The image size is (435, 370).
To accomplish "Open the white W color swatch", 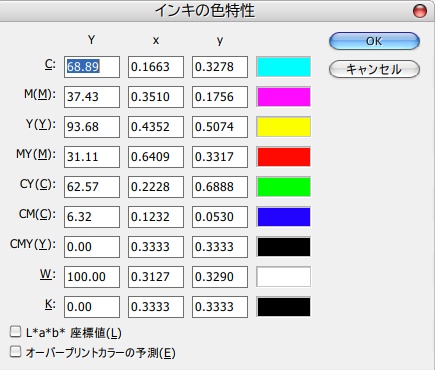I will (284, 277).
